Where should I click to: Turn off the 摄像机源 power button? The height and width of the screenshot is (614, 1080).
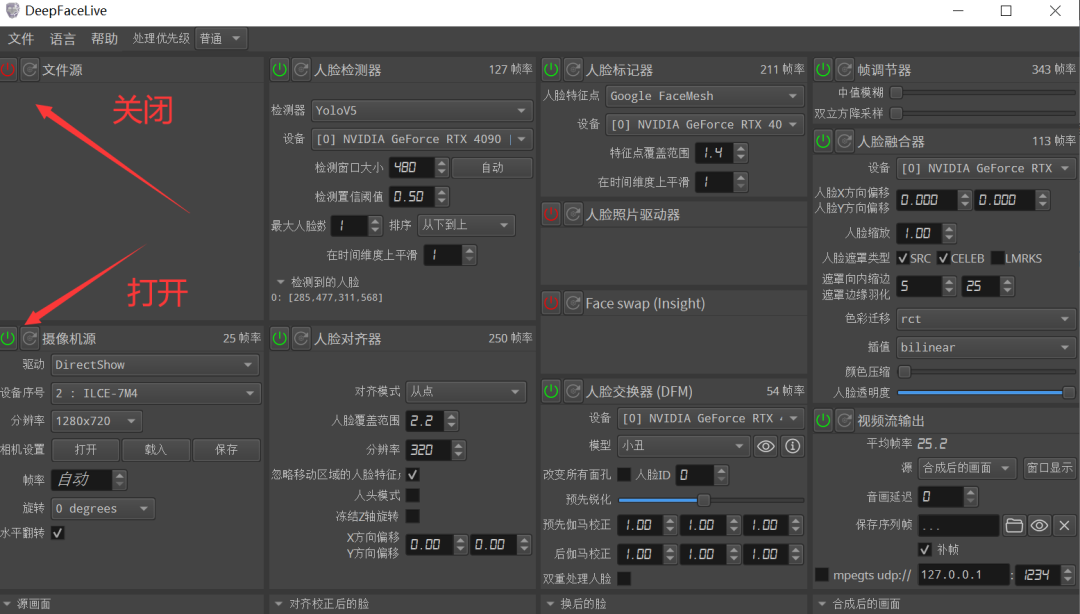pos(8,338)
